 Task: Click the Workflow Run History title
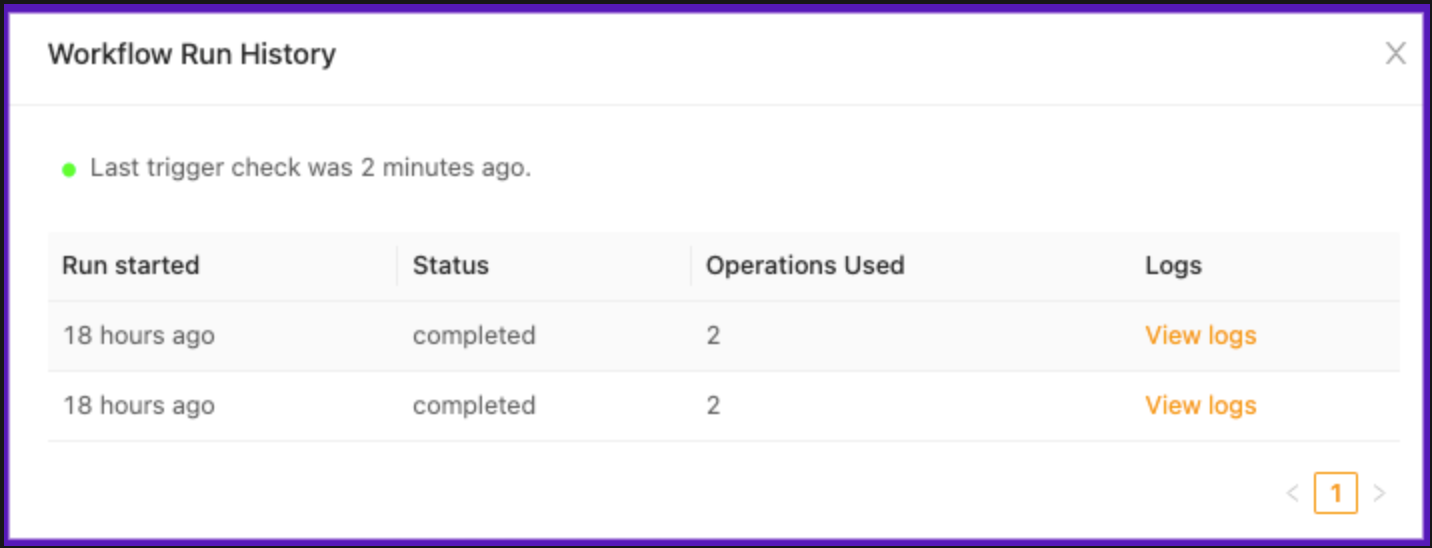click(192, 54)
